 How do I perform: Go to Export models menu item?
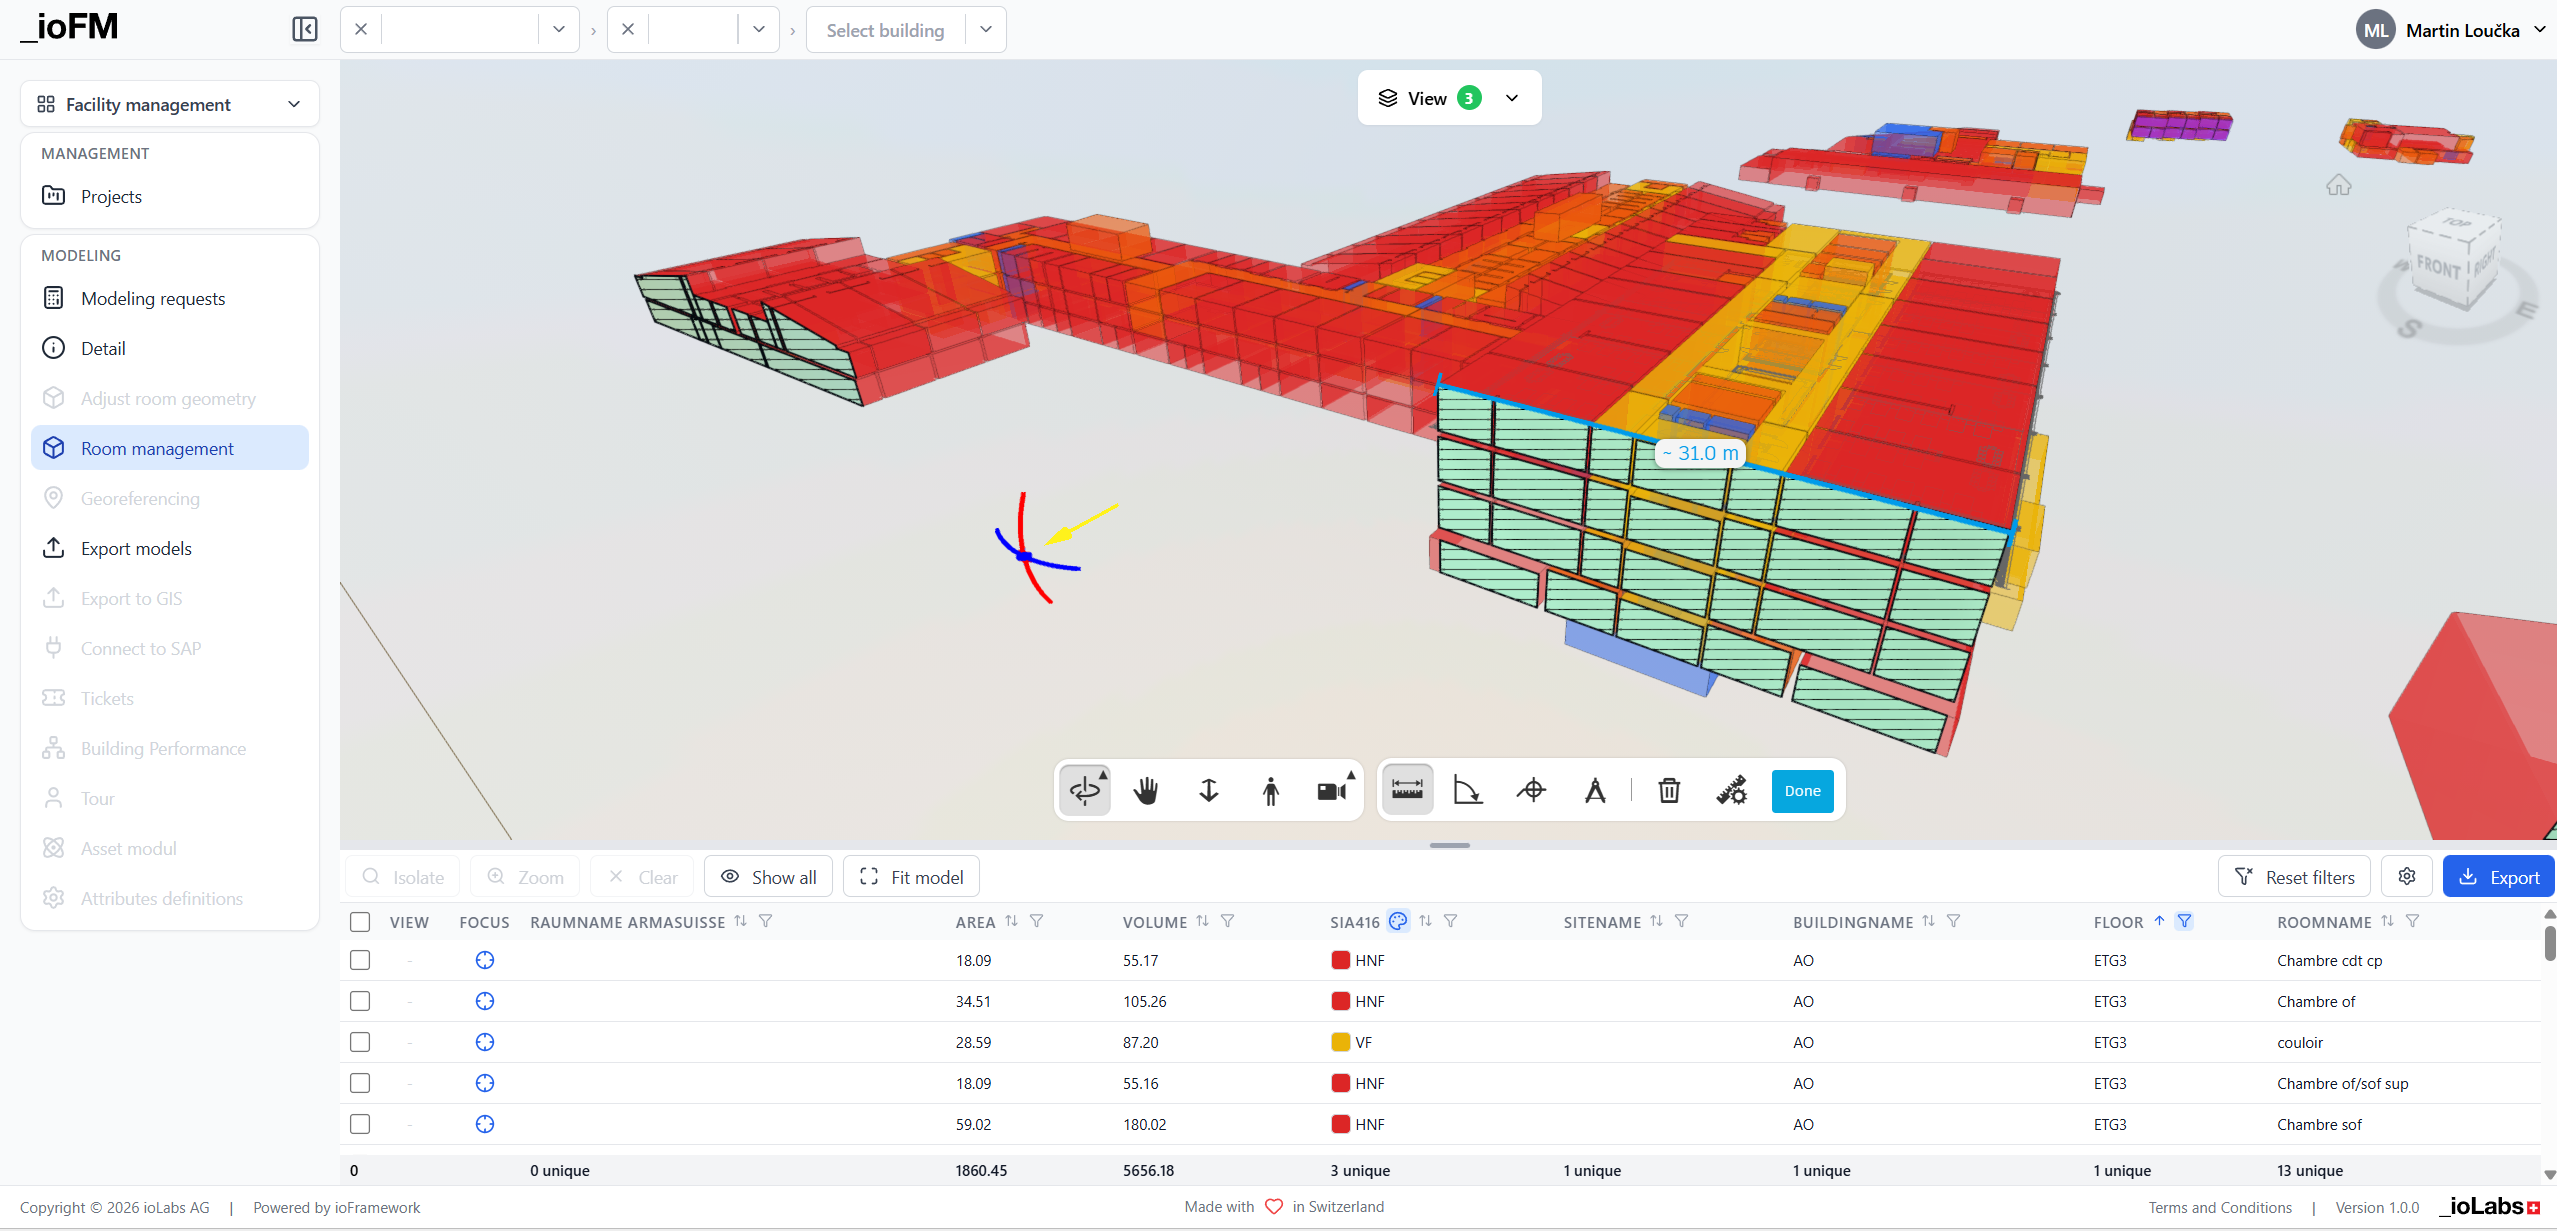(x=136, y=548)
